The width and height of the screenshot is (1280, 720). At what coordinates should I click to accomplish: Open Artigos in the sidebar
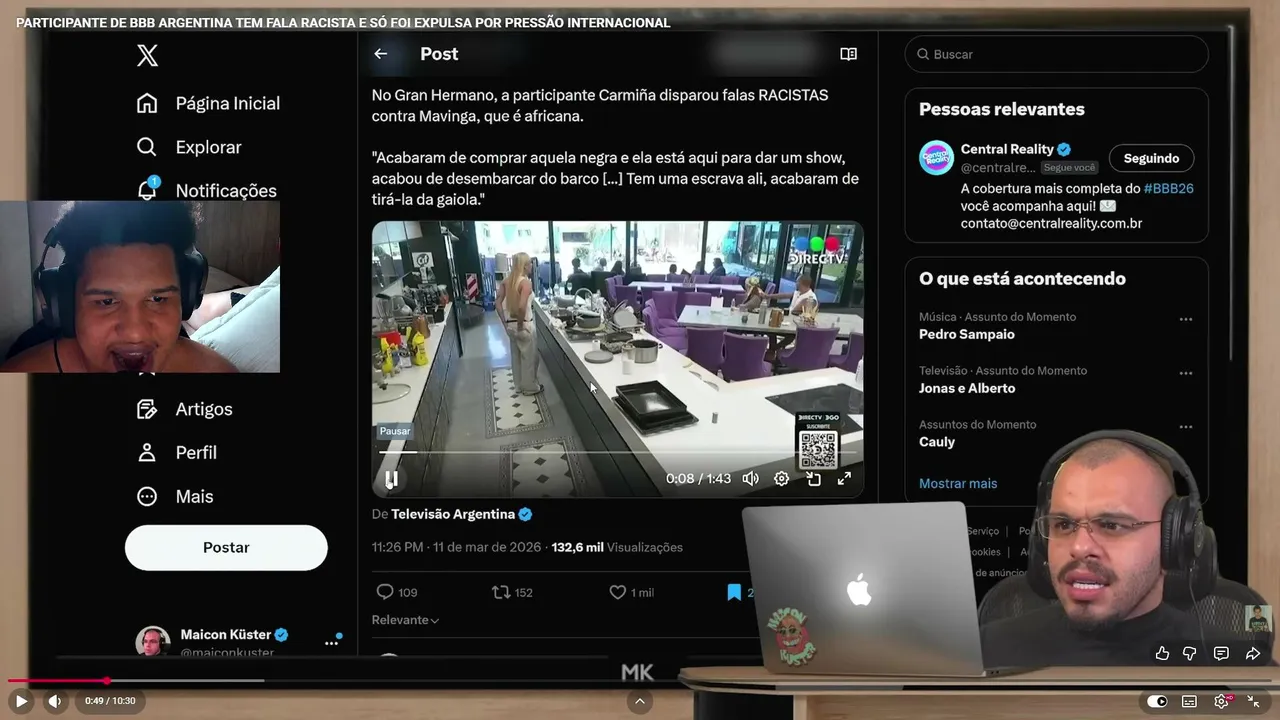point(204,409)
